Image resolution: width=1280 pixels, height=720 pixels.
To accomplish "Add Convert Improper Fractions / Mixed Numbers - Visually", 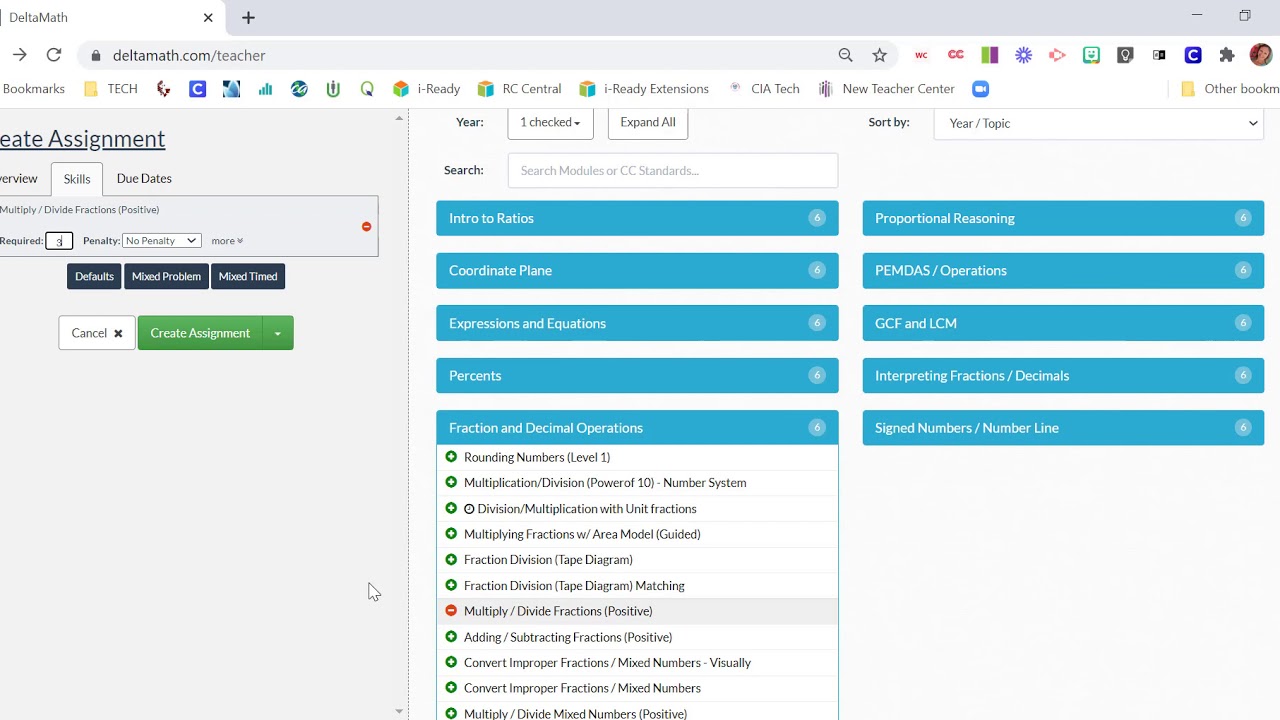I will [451, 662].
